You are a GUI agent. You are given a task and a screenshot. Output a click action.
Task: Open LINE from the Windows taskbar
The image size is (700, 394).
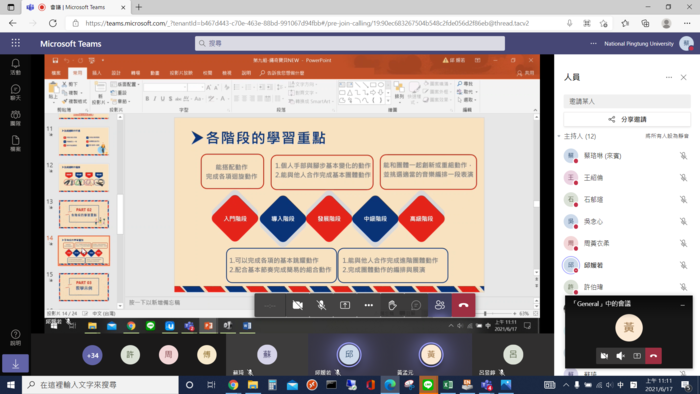coord(428,385)
